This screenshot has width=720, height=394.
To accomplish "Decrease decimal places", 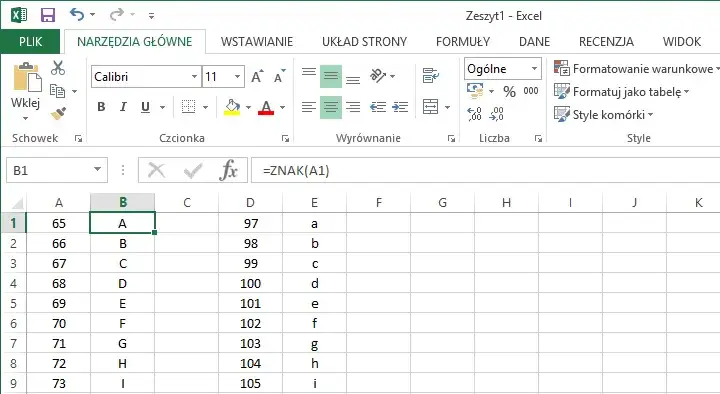I will (496, 113).
